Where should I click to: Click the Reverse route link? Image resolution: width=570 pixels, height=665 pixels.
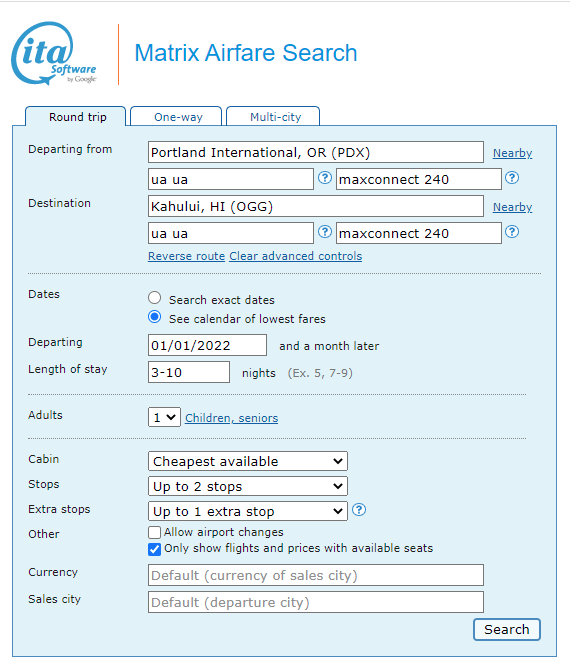coord(186,256)
